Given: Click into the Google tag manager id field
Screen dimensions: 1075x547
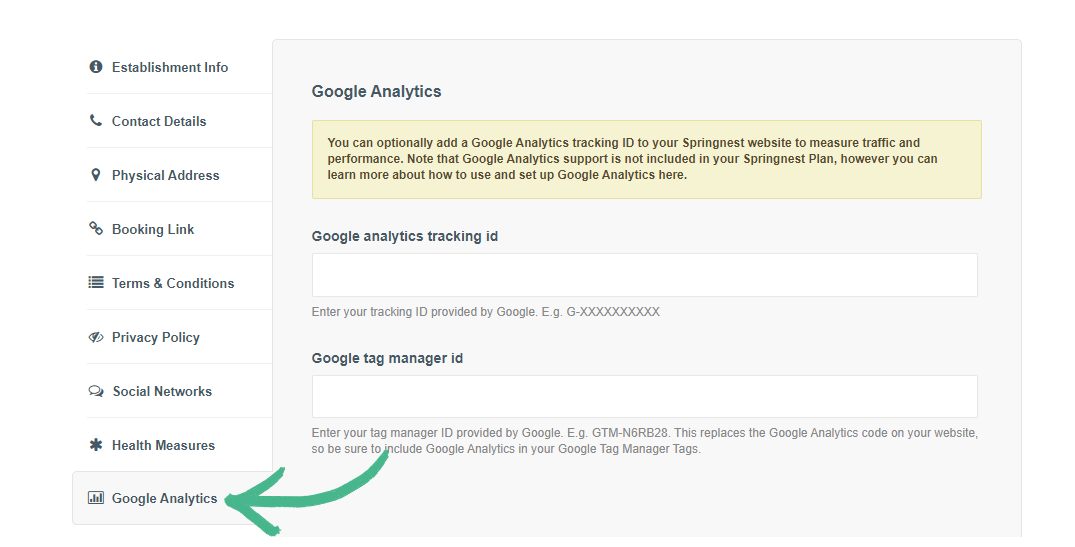Looking at the screenshot, I should (x=644, y=396).
